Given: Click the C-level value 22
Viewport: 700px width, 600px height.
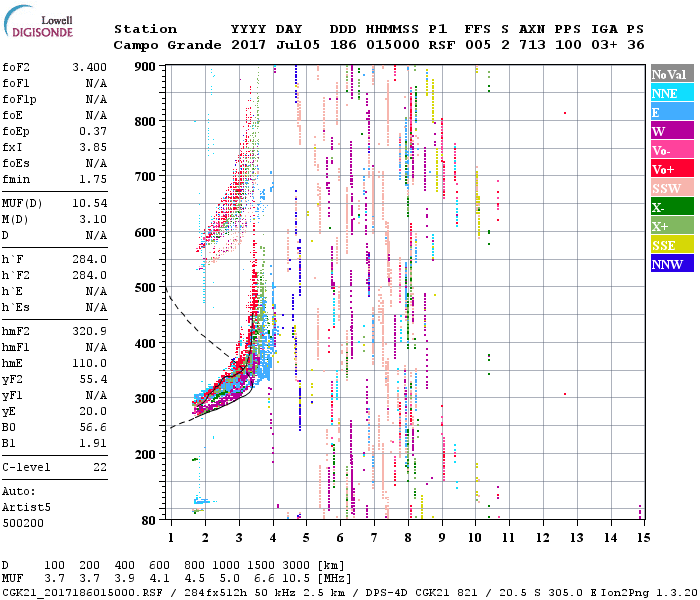Looking at the screenshot, I should click(x=100, y=467).
